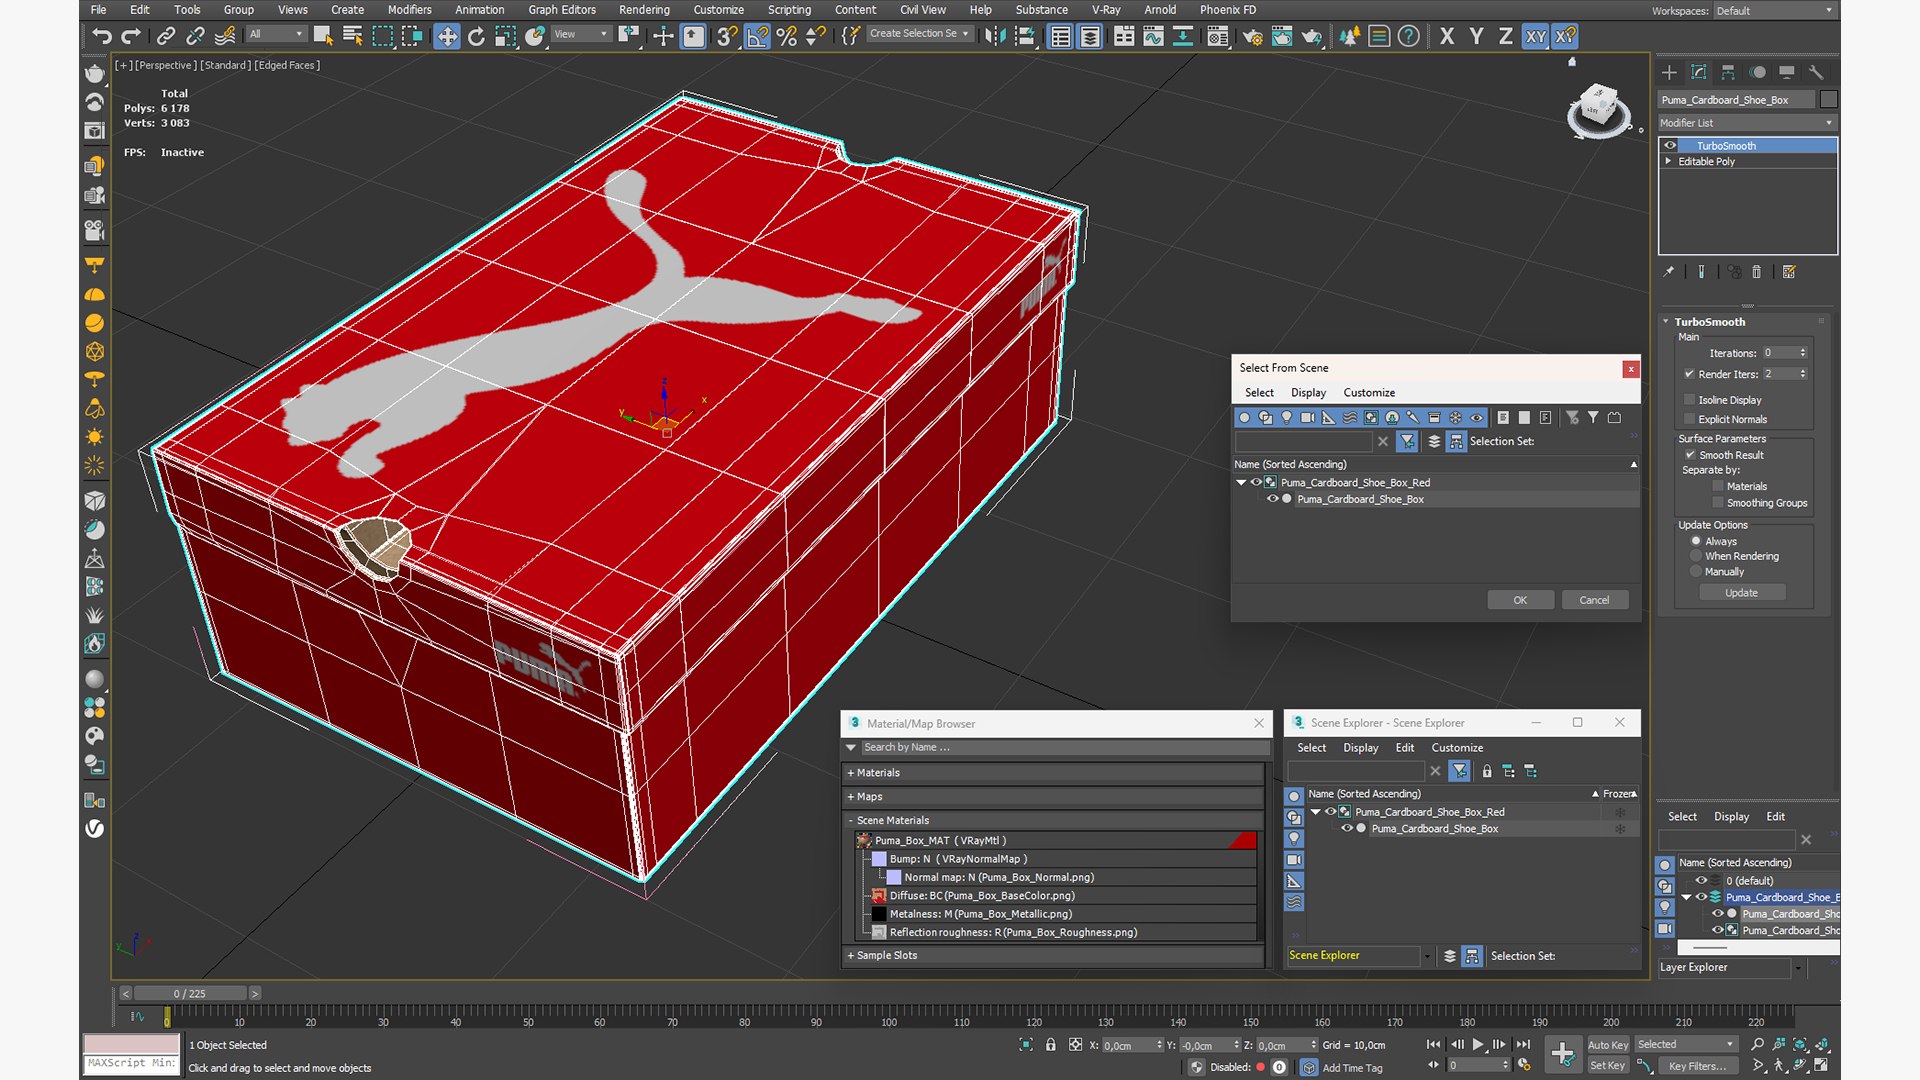The height and width of the screenshot is (1080, 1920).
Task: Click the Set Key button
Action: (1607, 1066)
